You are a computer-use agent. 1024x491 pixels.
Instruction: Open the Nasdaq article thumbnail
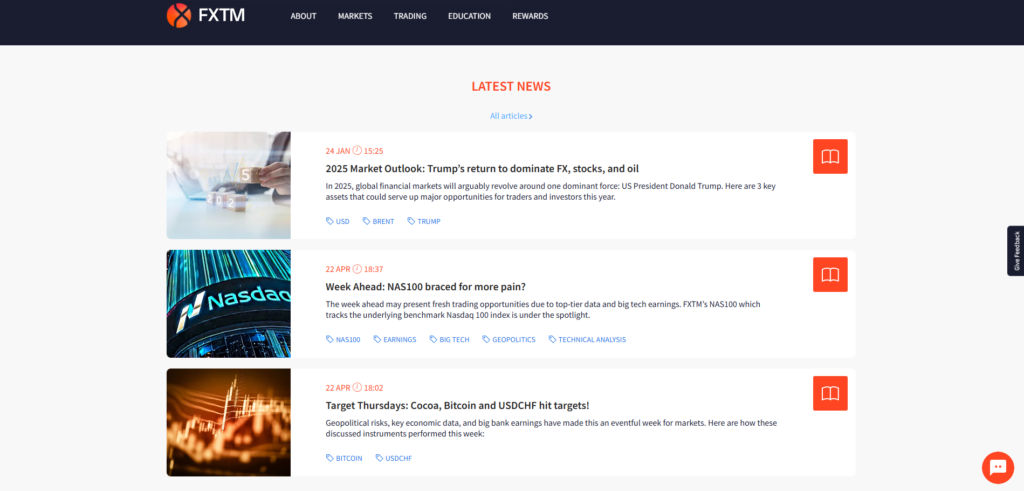228,304
